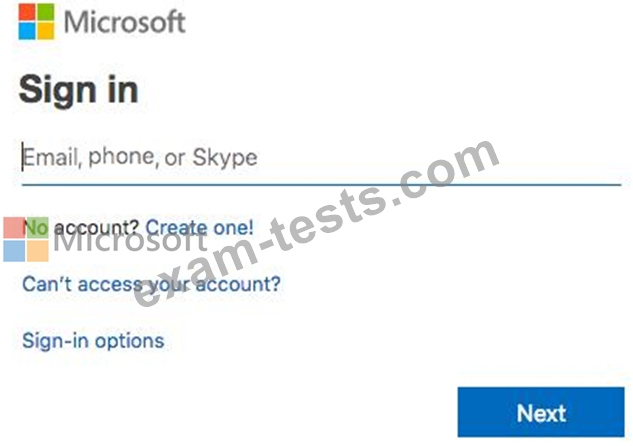Click the "No account?" text
This screenshot has width=633, height=446.
click(81, 228)
